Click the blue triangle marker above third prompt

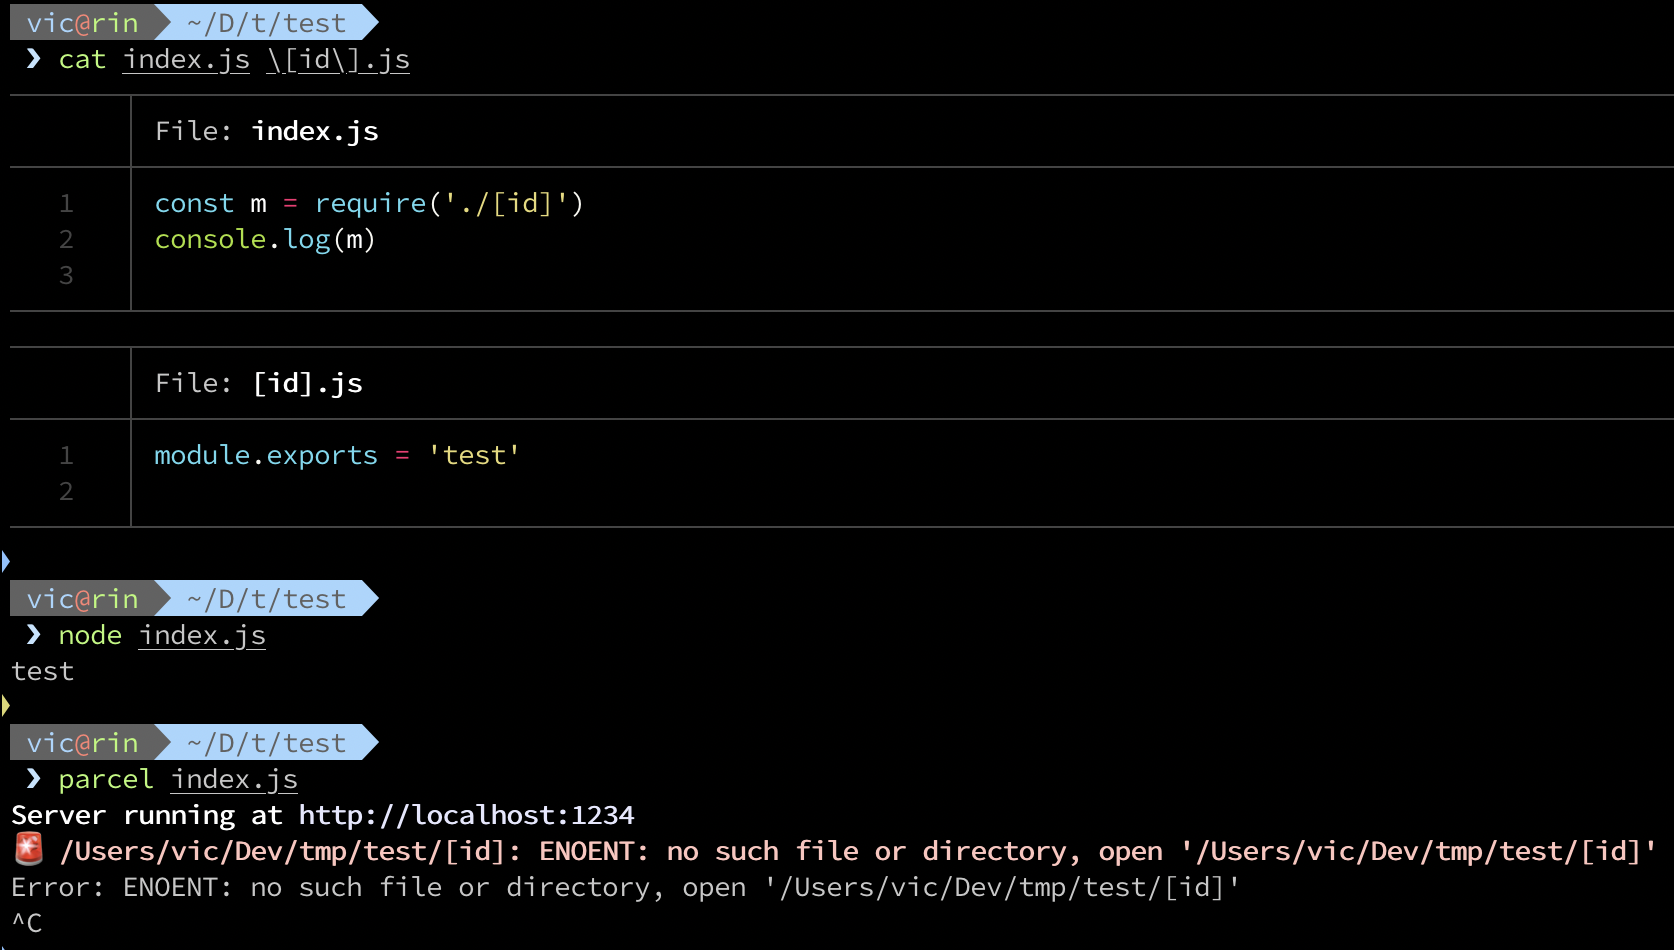click(x=5, y=705)
